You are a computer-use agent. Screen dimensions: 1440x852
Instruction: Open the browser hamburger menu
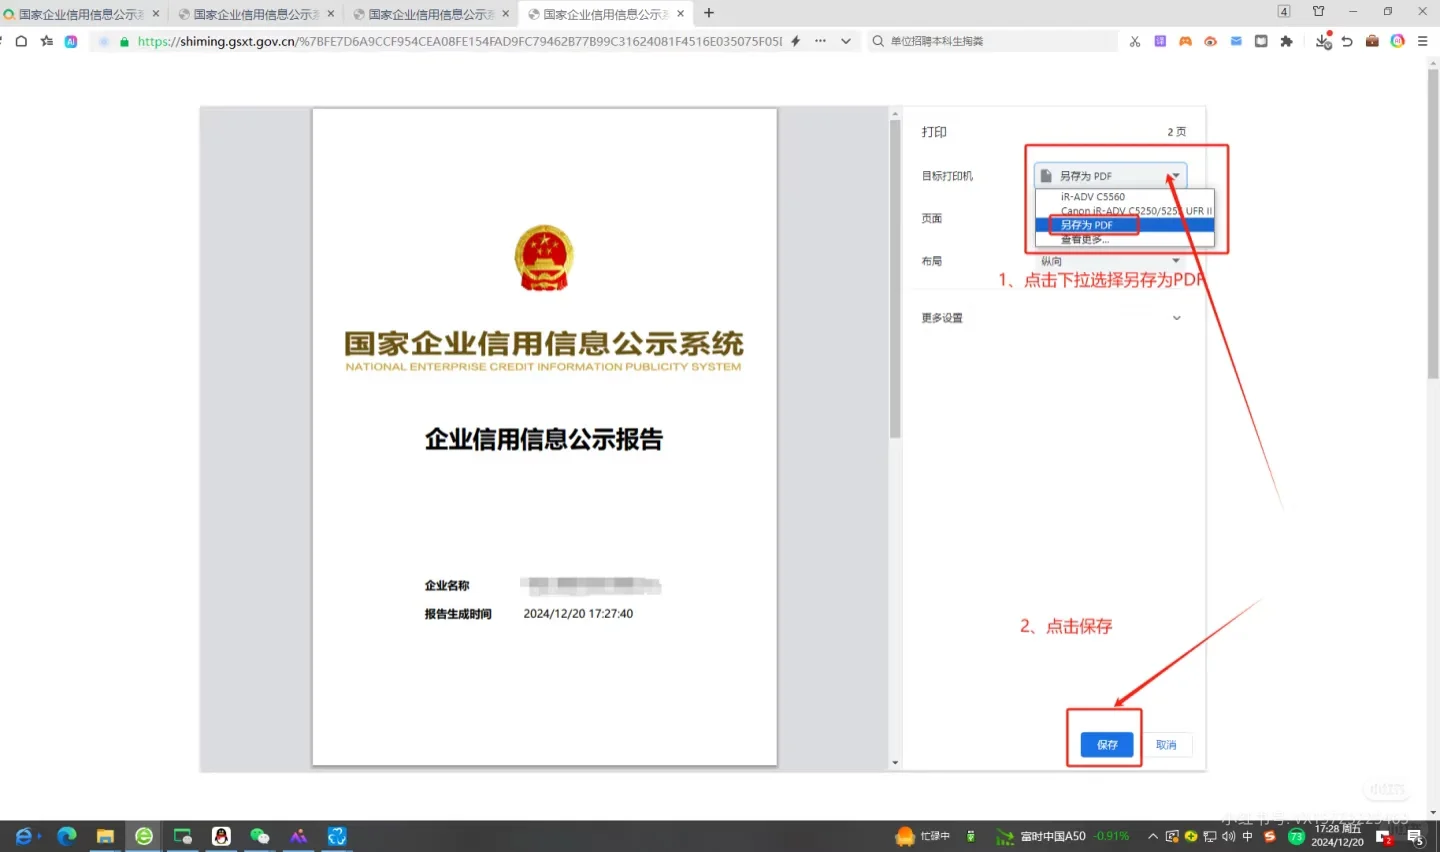point(1422,41)
